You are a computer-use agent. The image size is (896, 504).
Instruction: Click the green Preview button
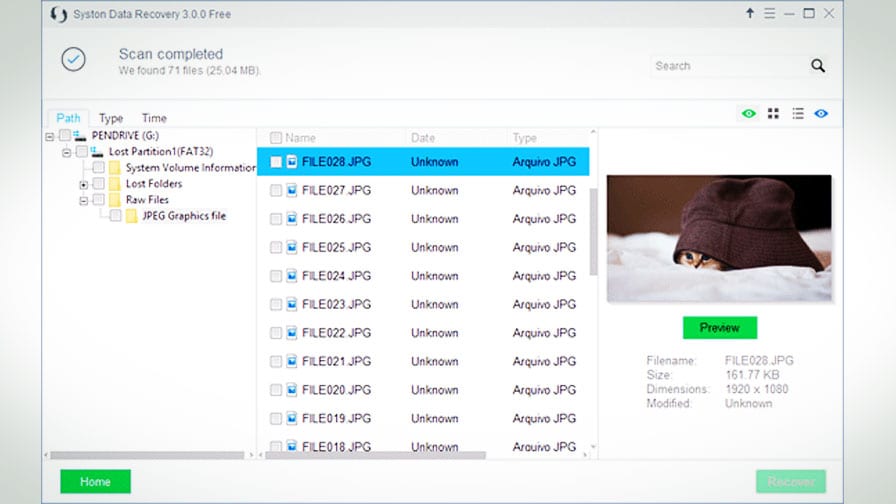pyautogui.click(x=720, y=327)
